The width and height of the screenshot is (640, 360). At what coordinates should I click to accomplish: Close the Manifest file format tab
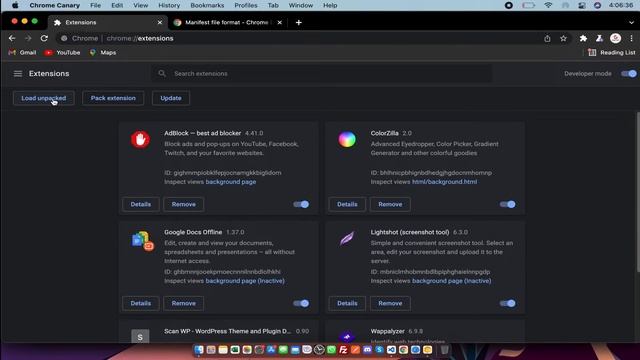coord(280,22)
